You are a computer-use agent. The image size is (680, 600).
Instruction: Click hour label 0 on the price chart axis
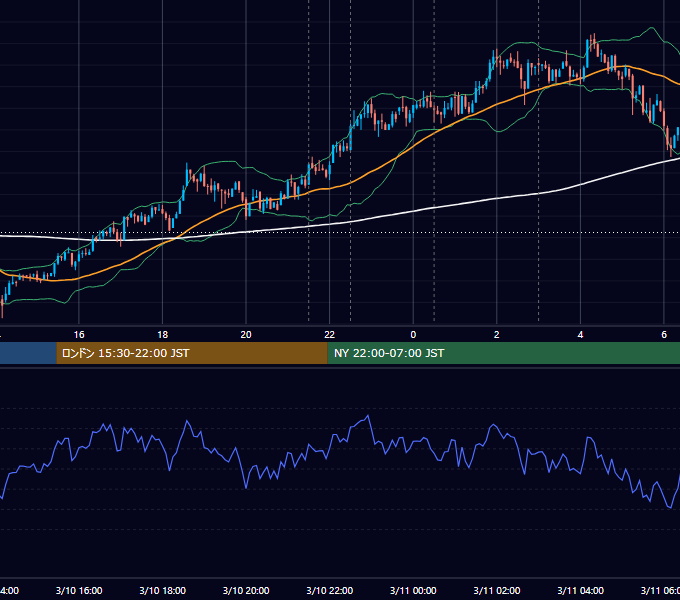tap(413, 335)
